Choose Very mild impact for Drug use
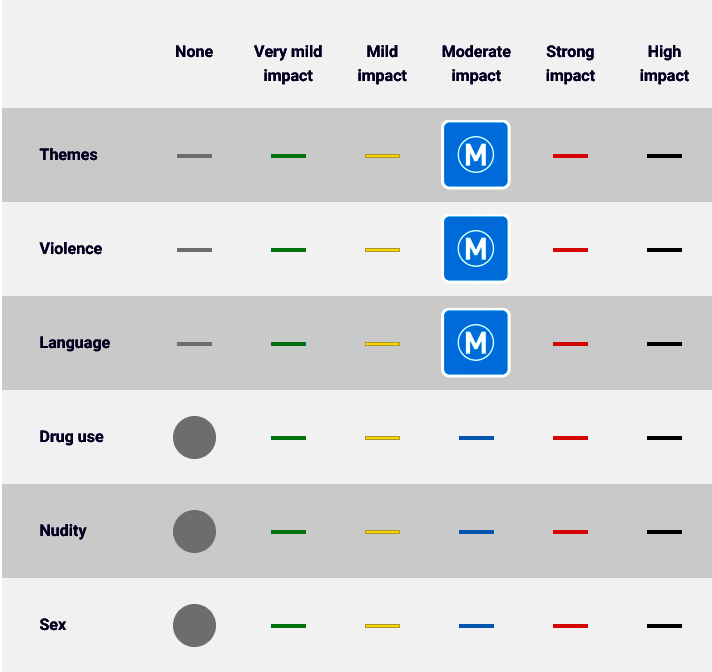This screenshot has width=712, height=672. [x=288, y=438]
